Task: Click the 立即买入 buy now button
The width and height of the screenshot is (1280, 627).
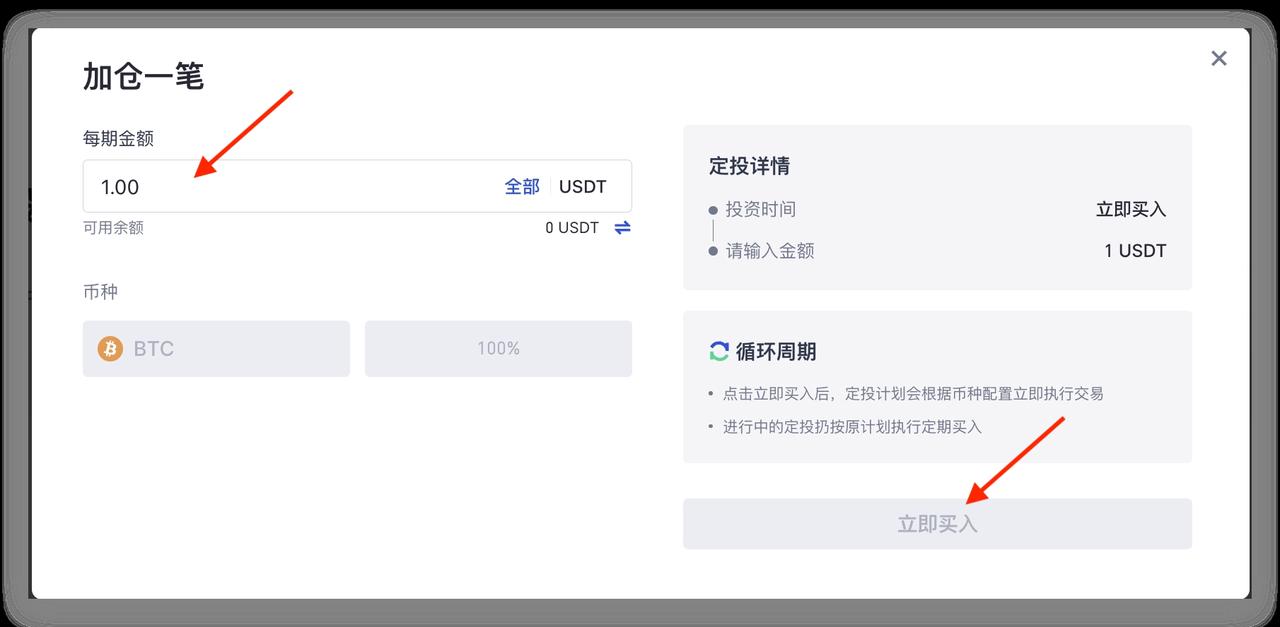Action: tap(937, 523)
